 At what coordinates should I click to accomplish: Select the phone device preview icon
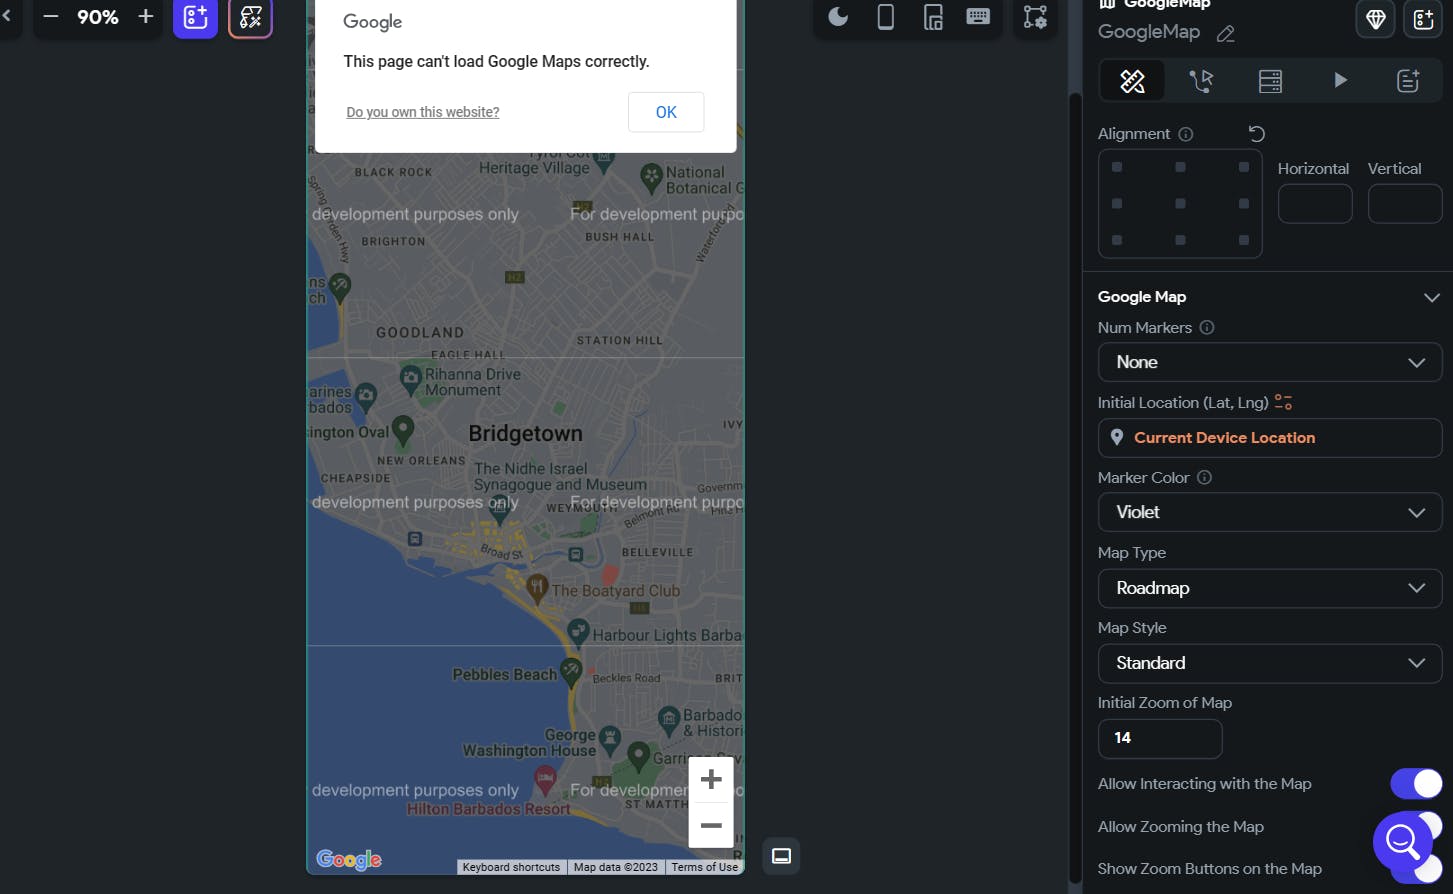point(886,17)
